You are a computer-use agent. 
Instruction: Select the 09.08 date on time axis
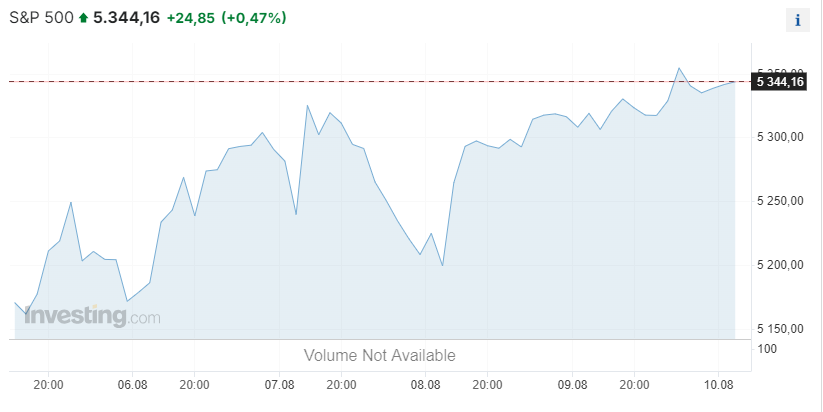pyautogui.click(x=572, y=385)
